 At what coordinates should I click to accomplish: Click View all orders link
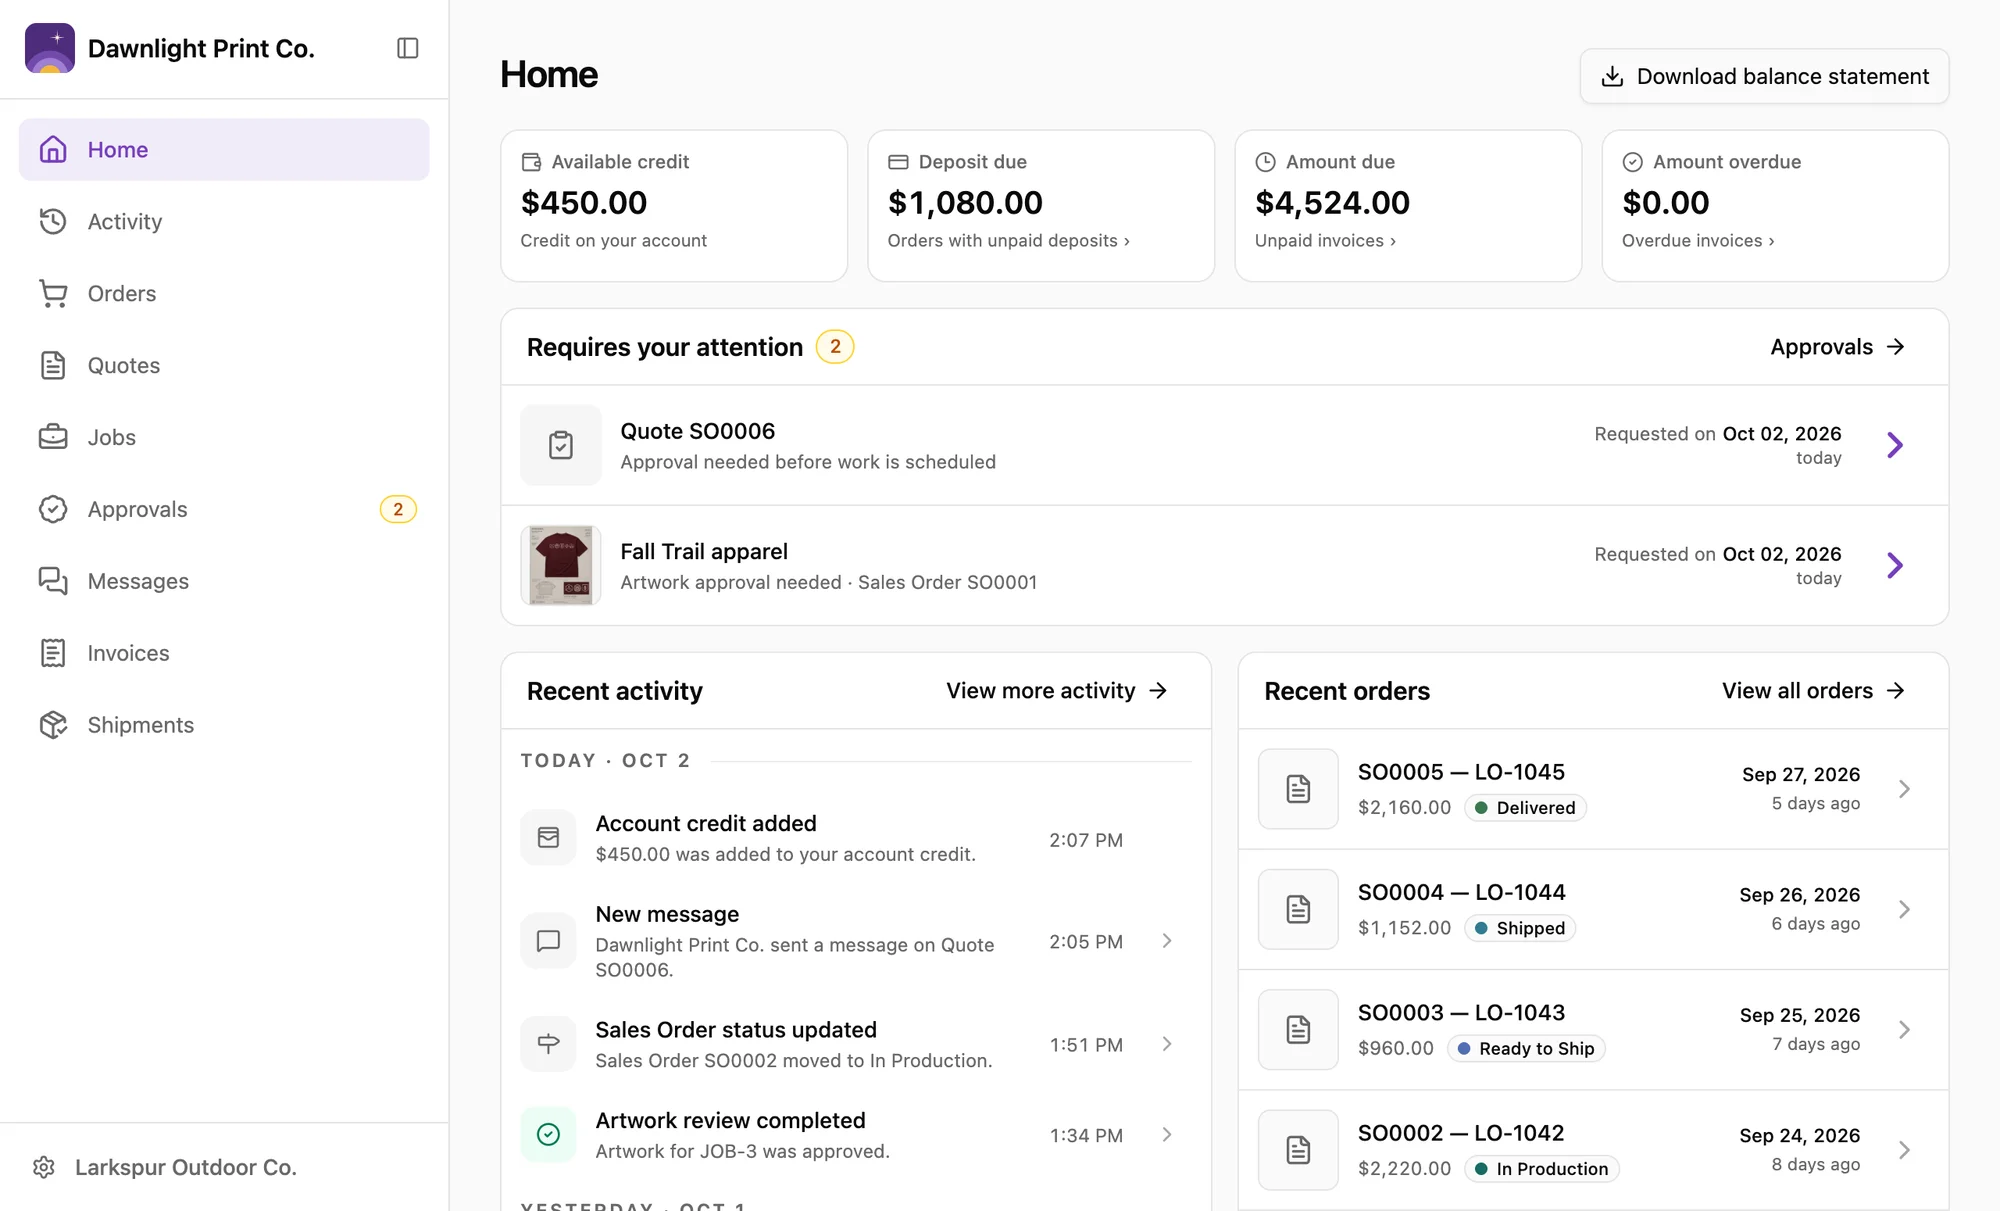(x=1813, y=691)
